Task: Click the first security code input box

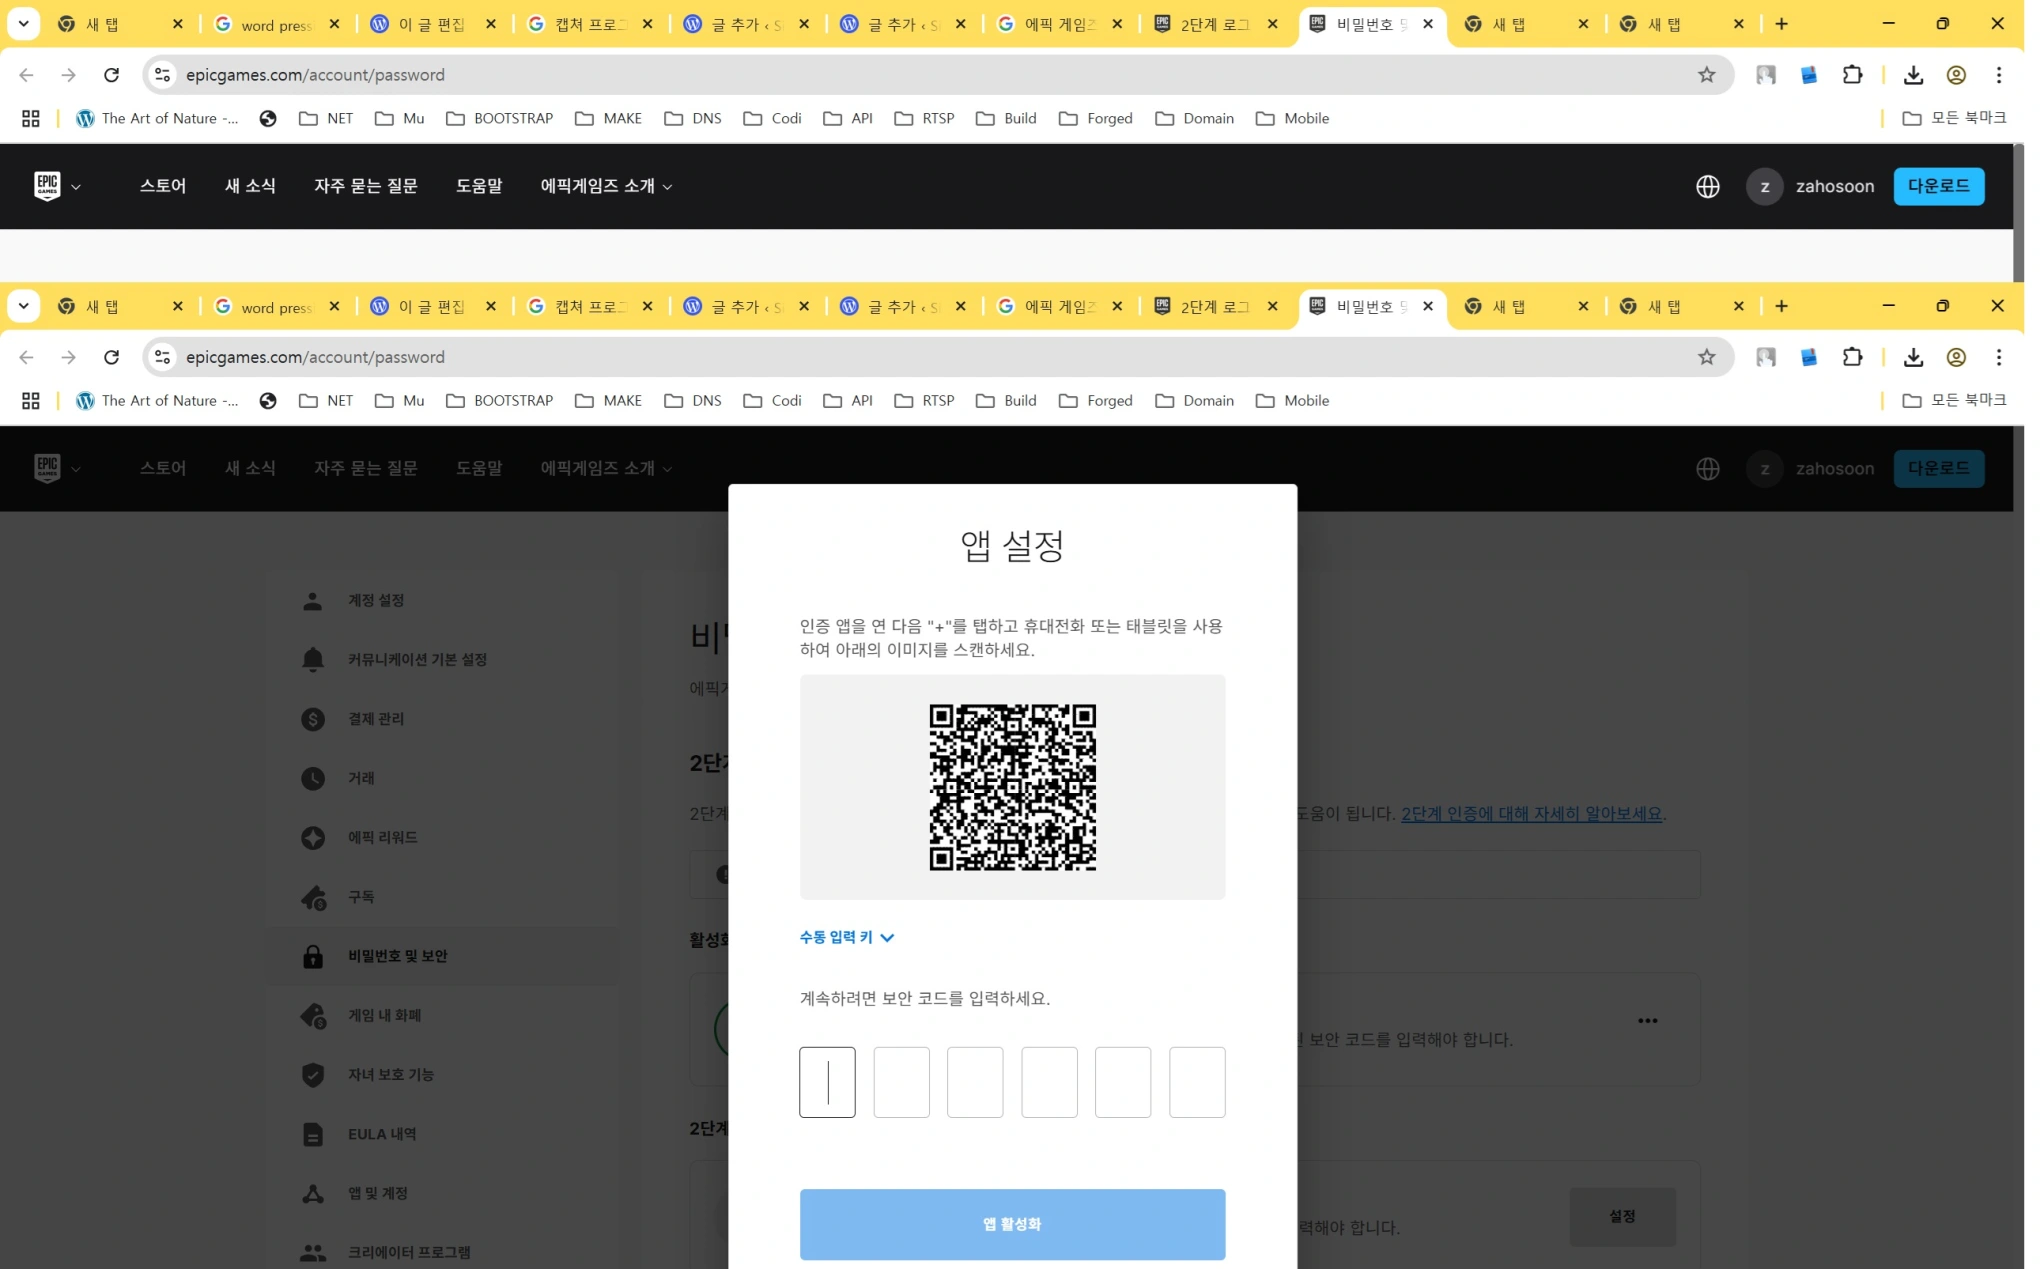Action: pyautogui.click(x=827, y=1082)
